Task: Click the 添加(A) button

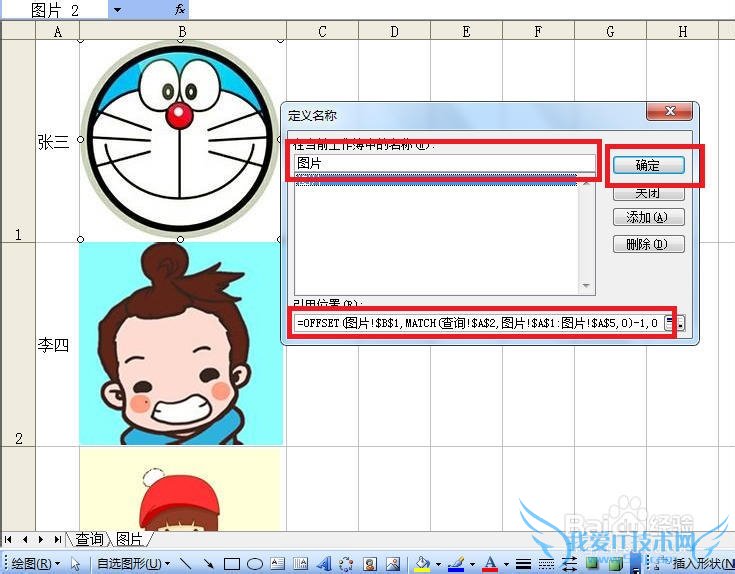Action: click(648, 217)
